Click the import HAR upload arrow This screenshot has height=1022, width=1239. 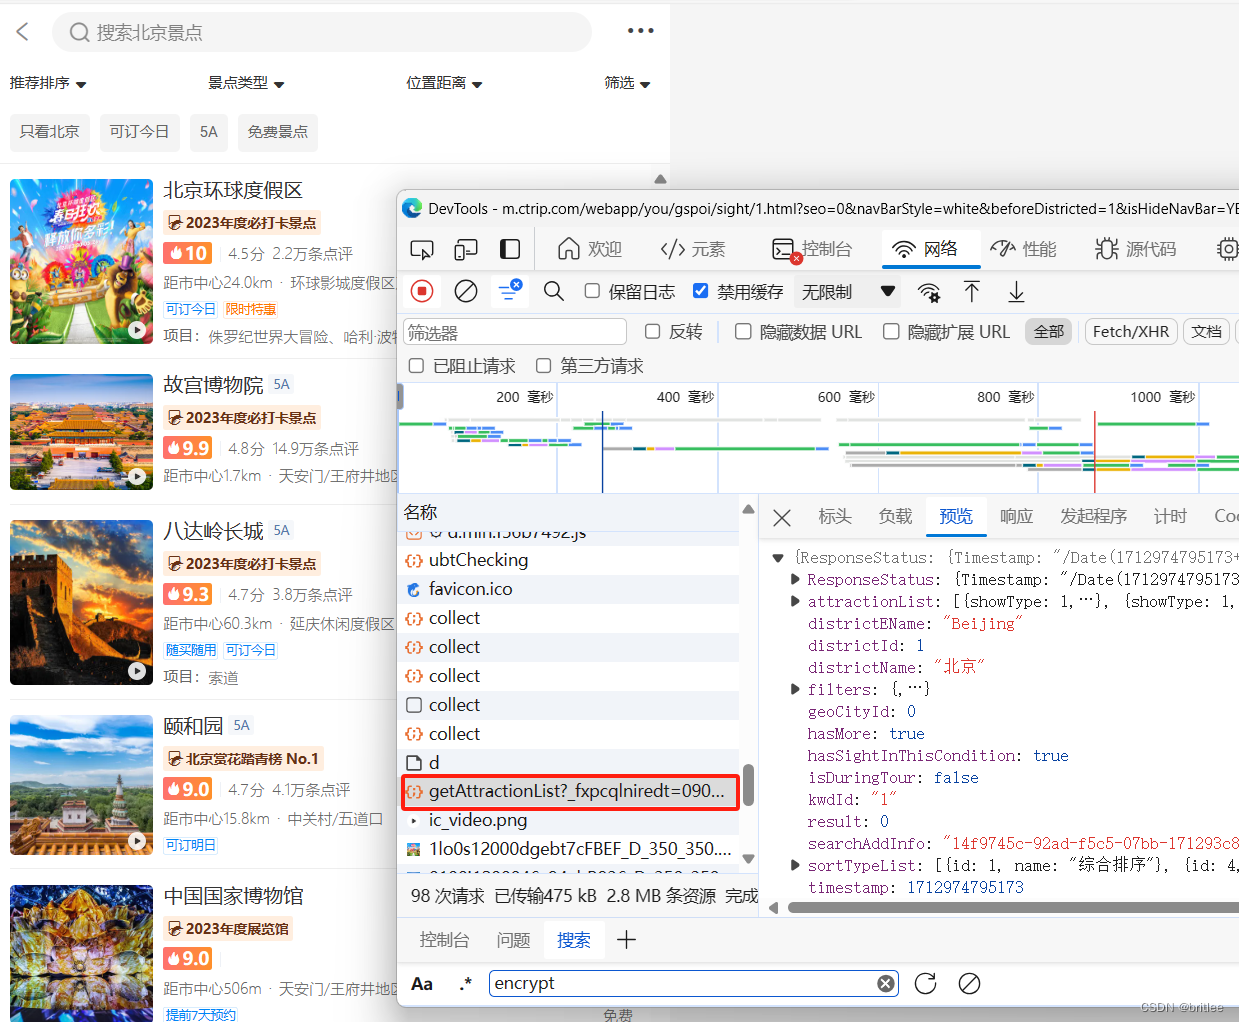coord(971,291)
